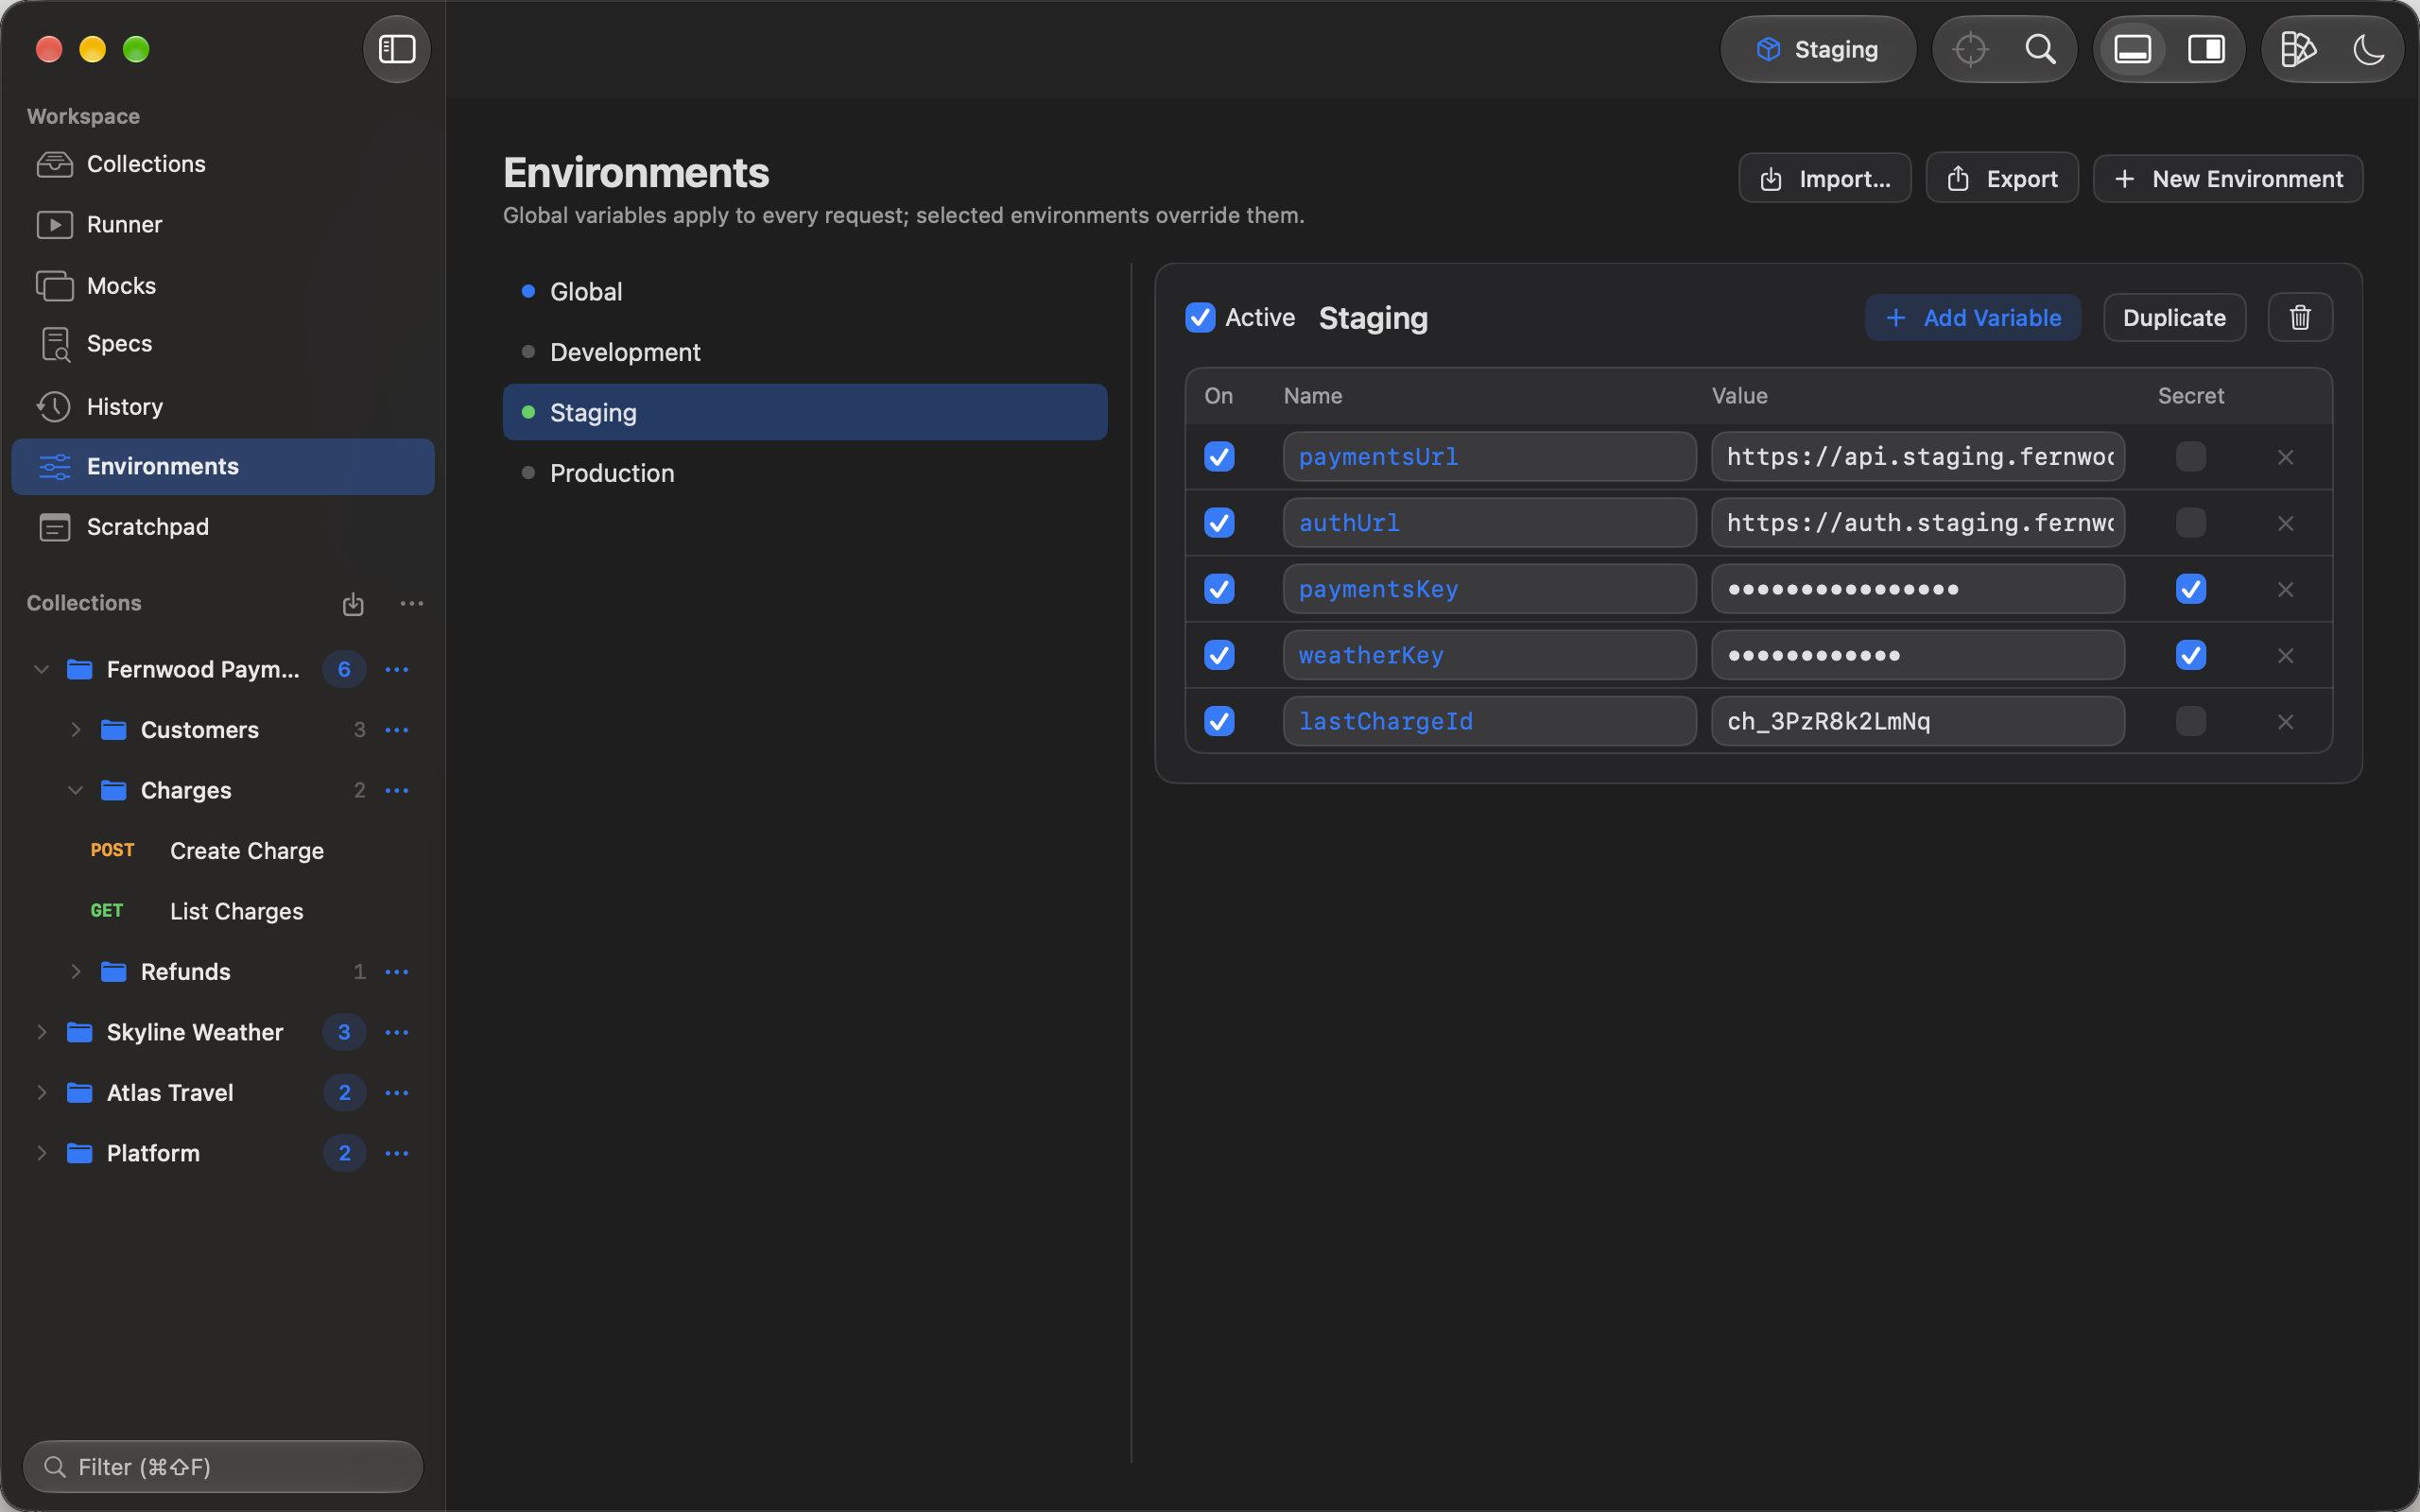Select the Production environment in list

[x=805, y=473]
